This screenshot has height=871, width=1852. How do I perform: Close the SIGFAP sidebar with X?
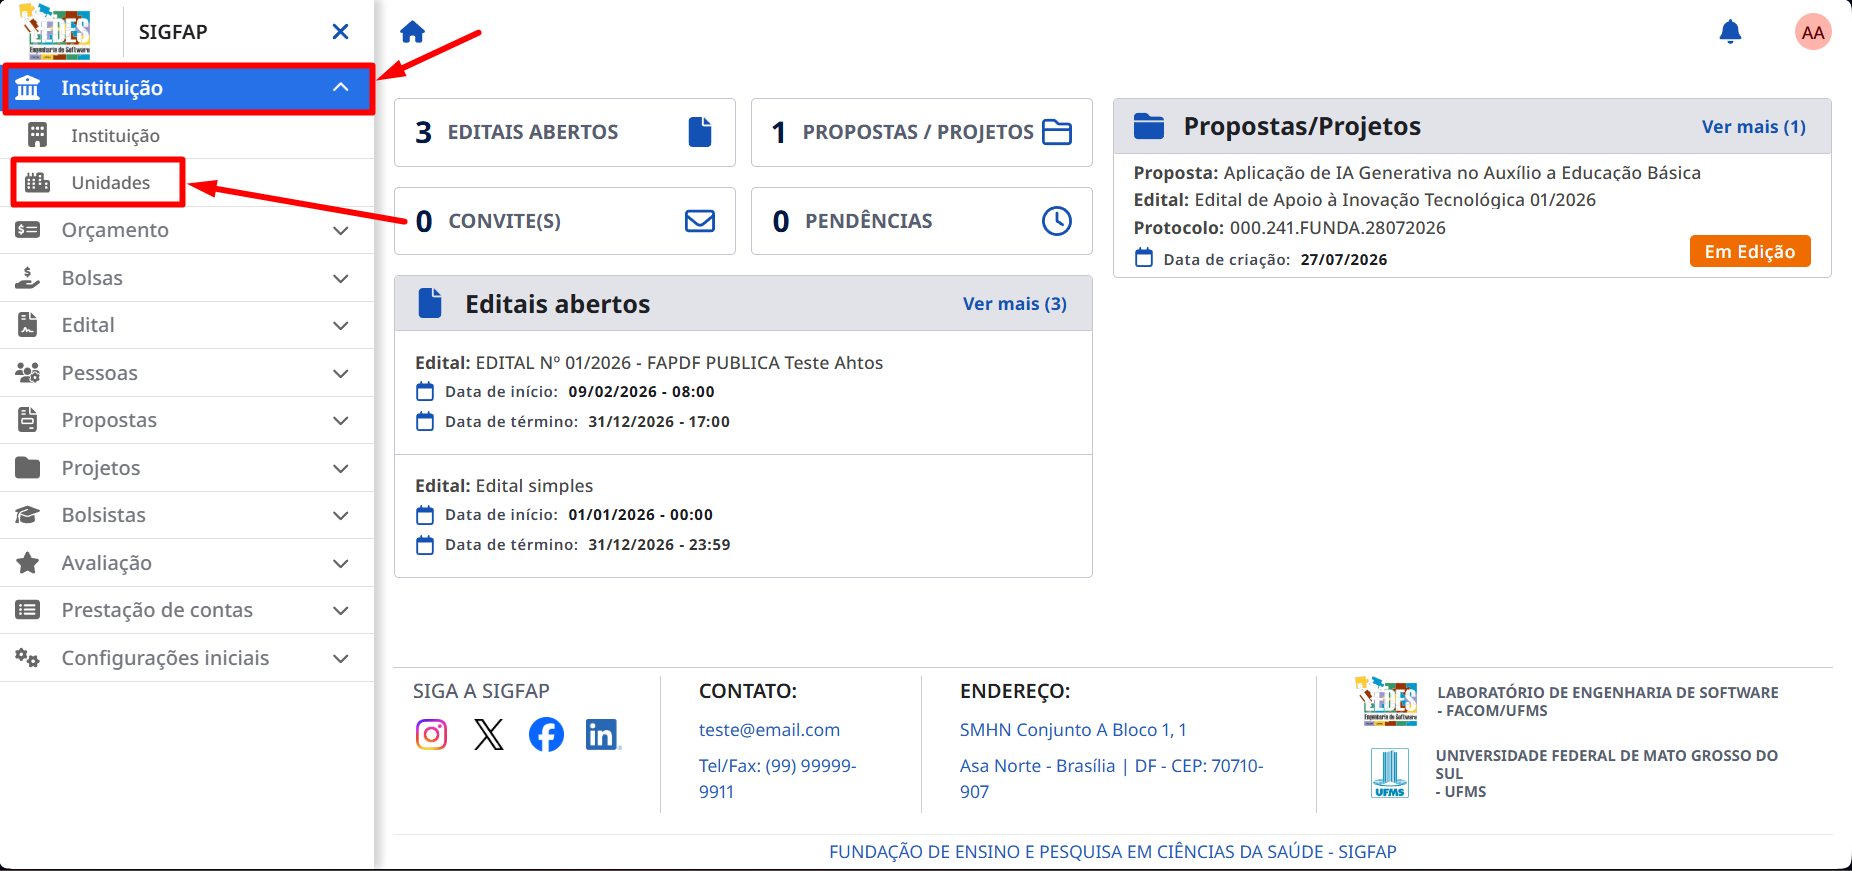tap(340, 32)
